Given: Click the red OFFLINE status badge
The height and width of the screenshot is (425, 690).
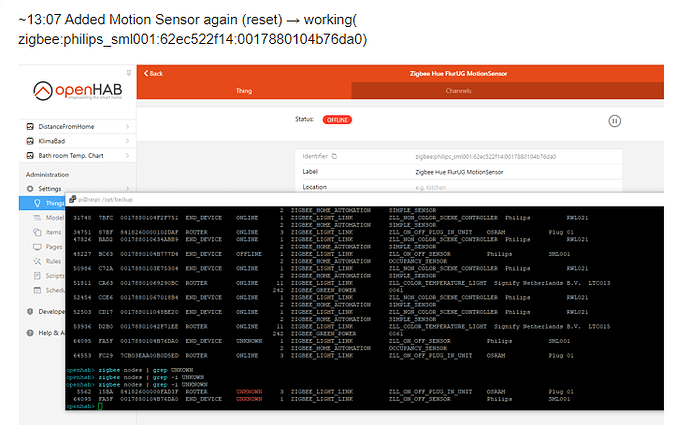Looking at the screenshot, I should pos(337,120).
